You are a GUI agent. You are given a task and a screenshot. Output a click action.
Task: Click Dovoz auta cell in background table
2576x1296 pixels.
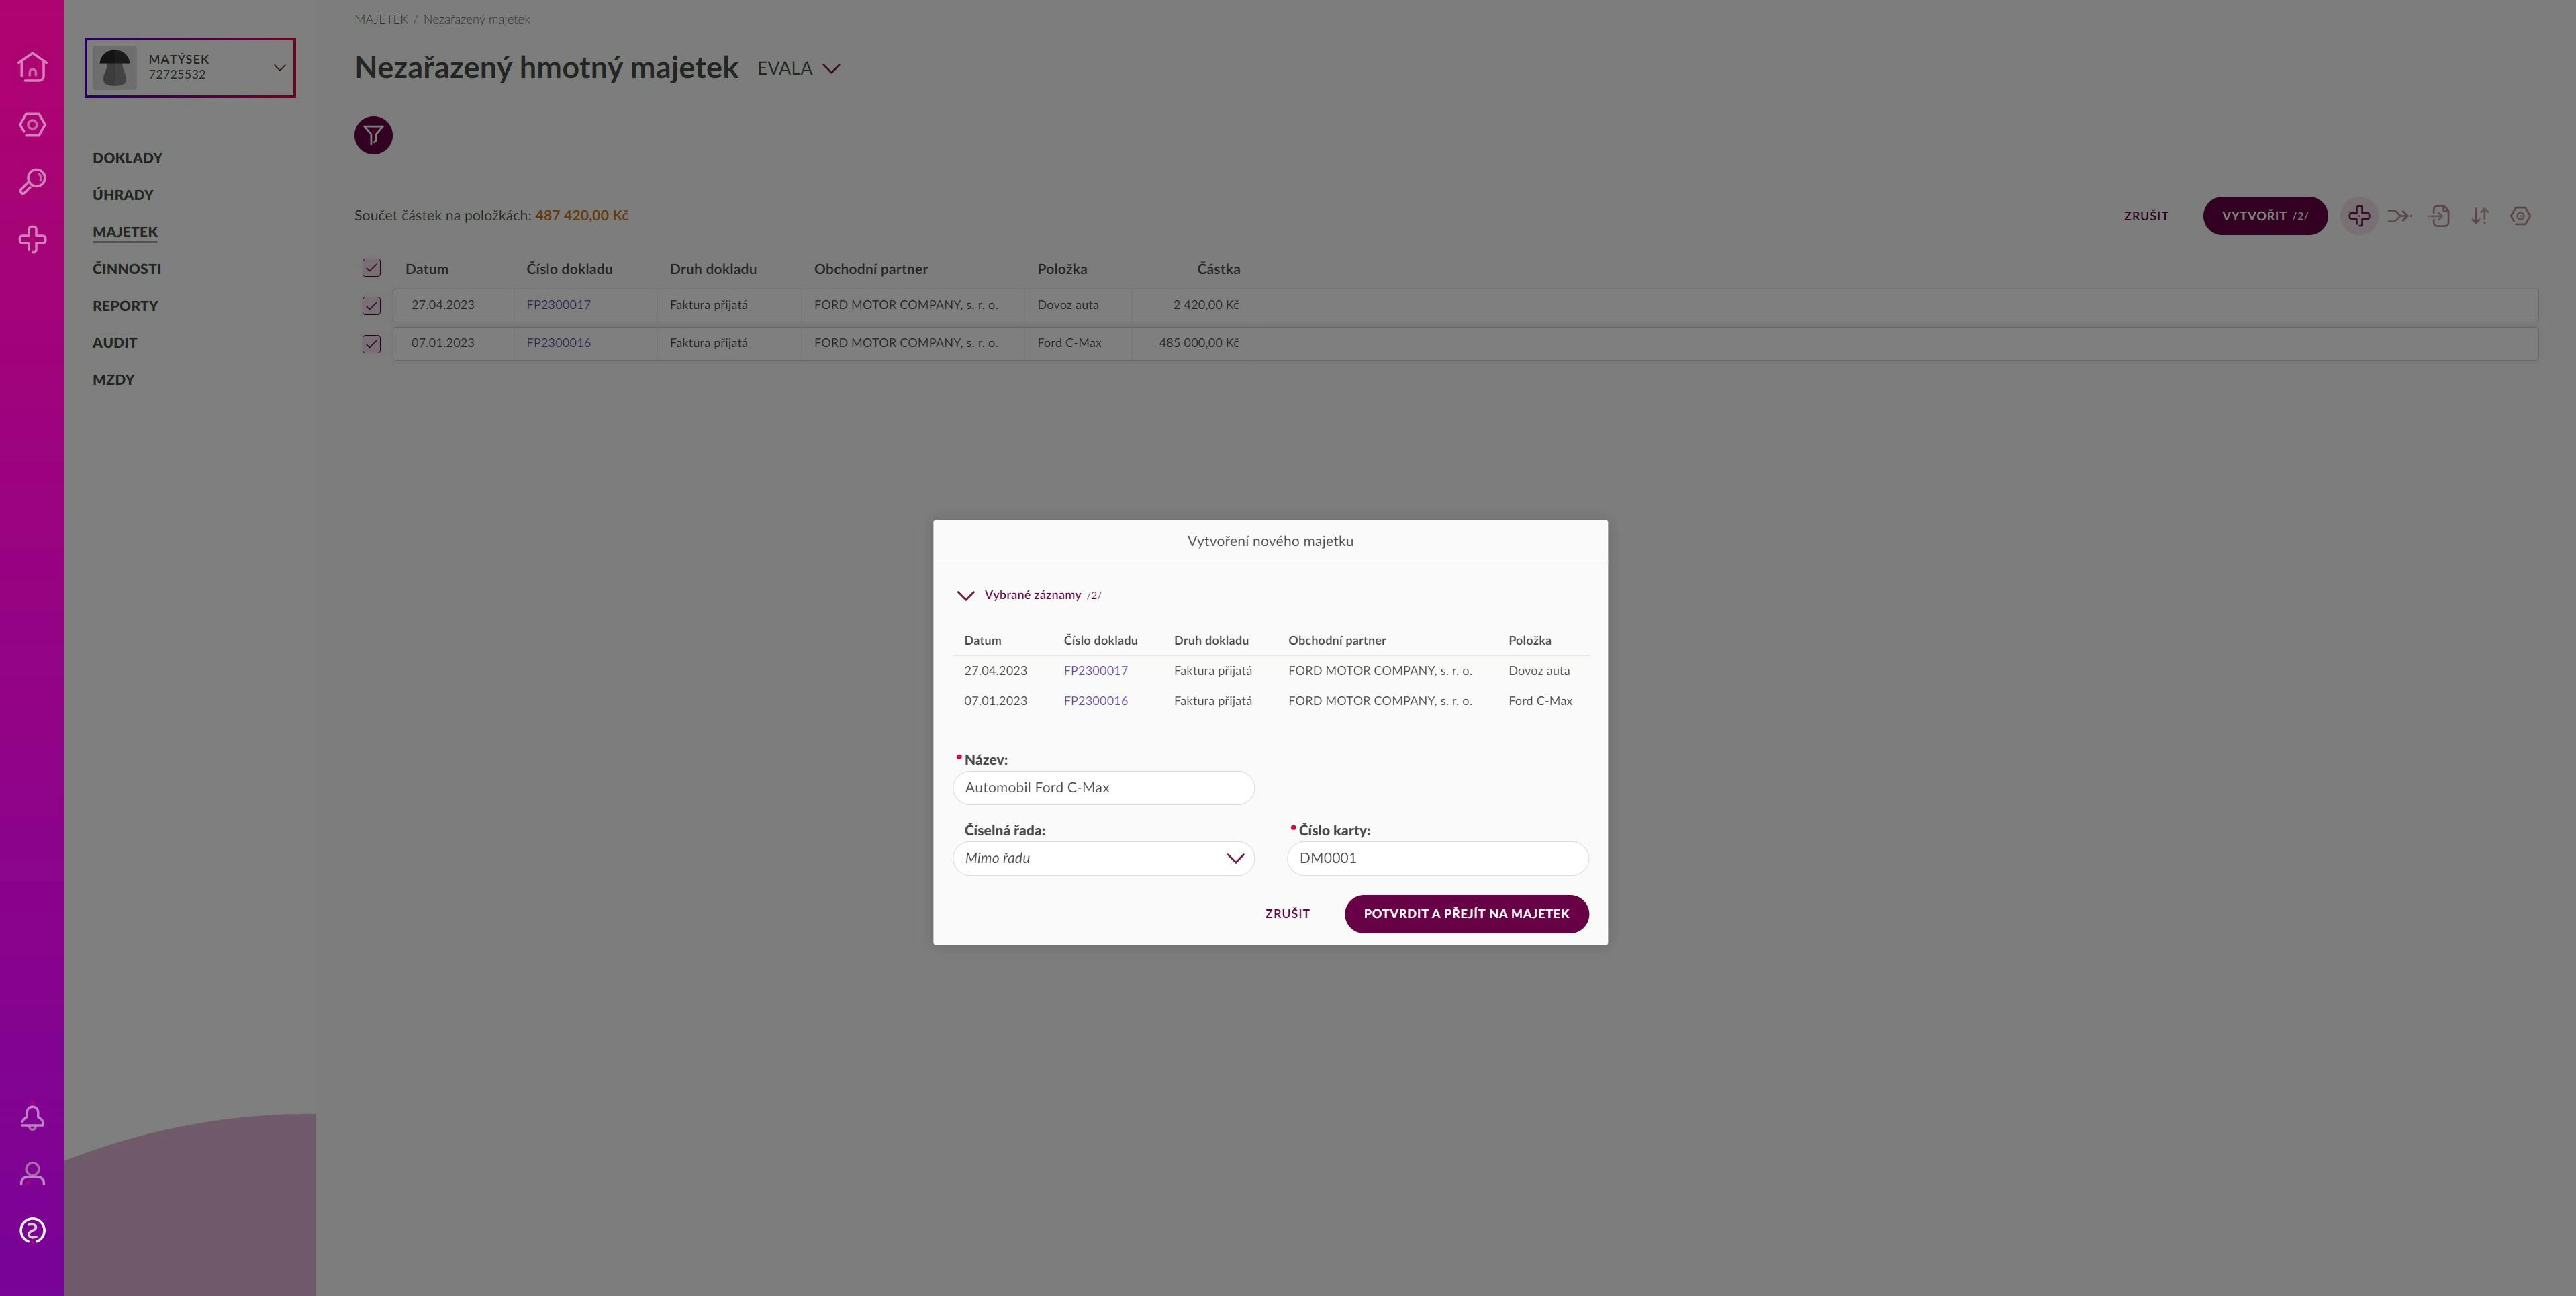pos(1067,305)
